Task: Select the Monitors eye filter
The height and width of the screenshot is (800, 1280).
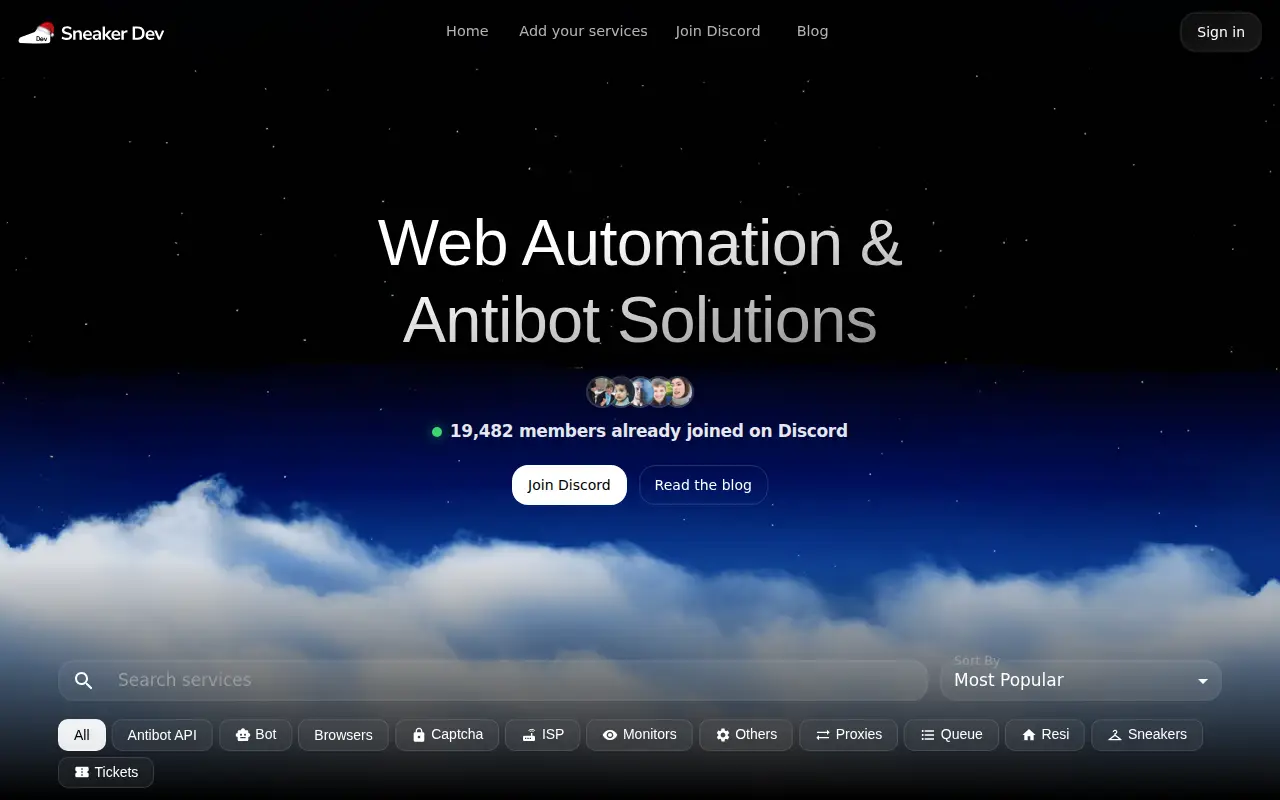Action: pyautogui.click(x=639, y=734)
